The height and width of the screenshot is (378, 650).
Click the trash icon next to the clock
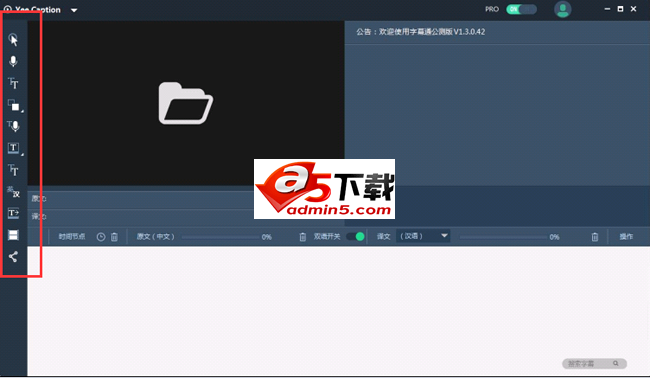click(x=114, y=237)
